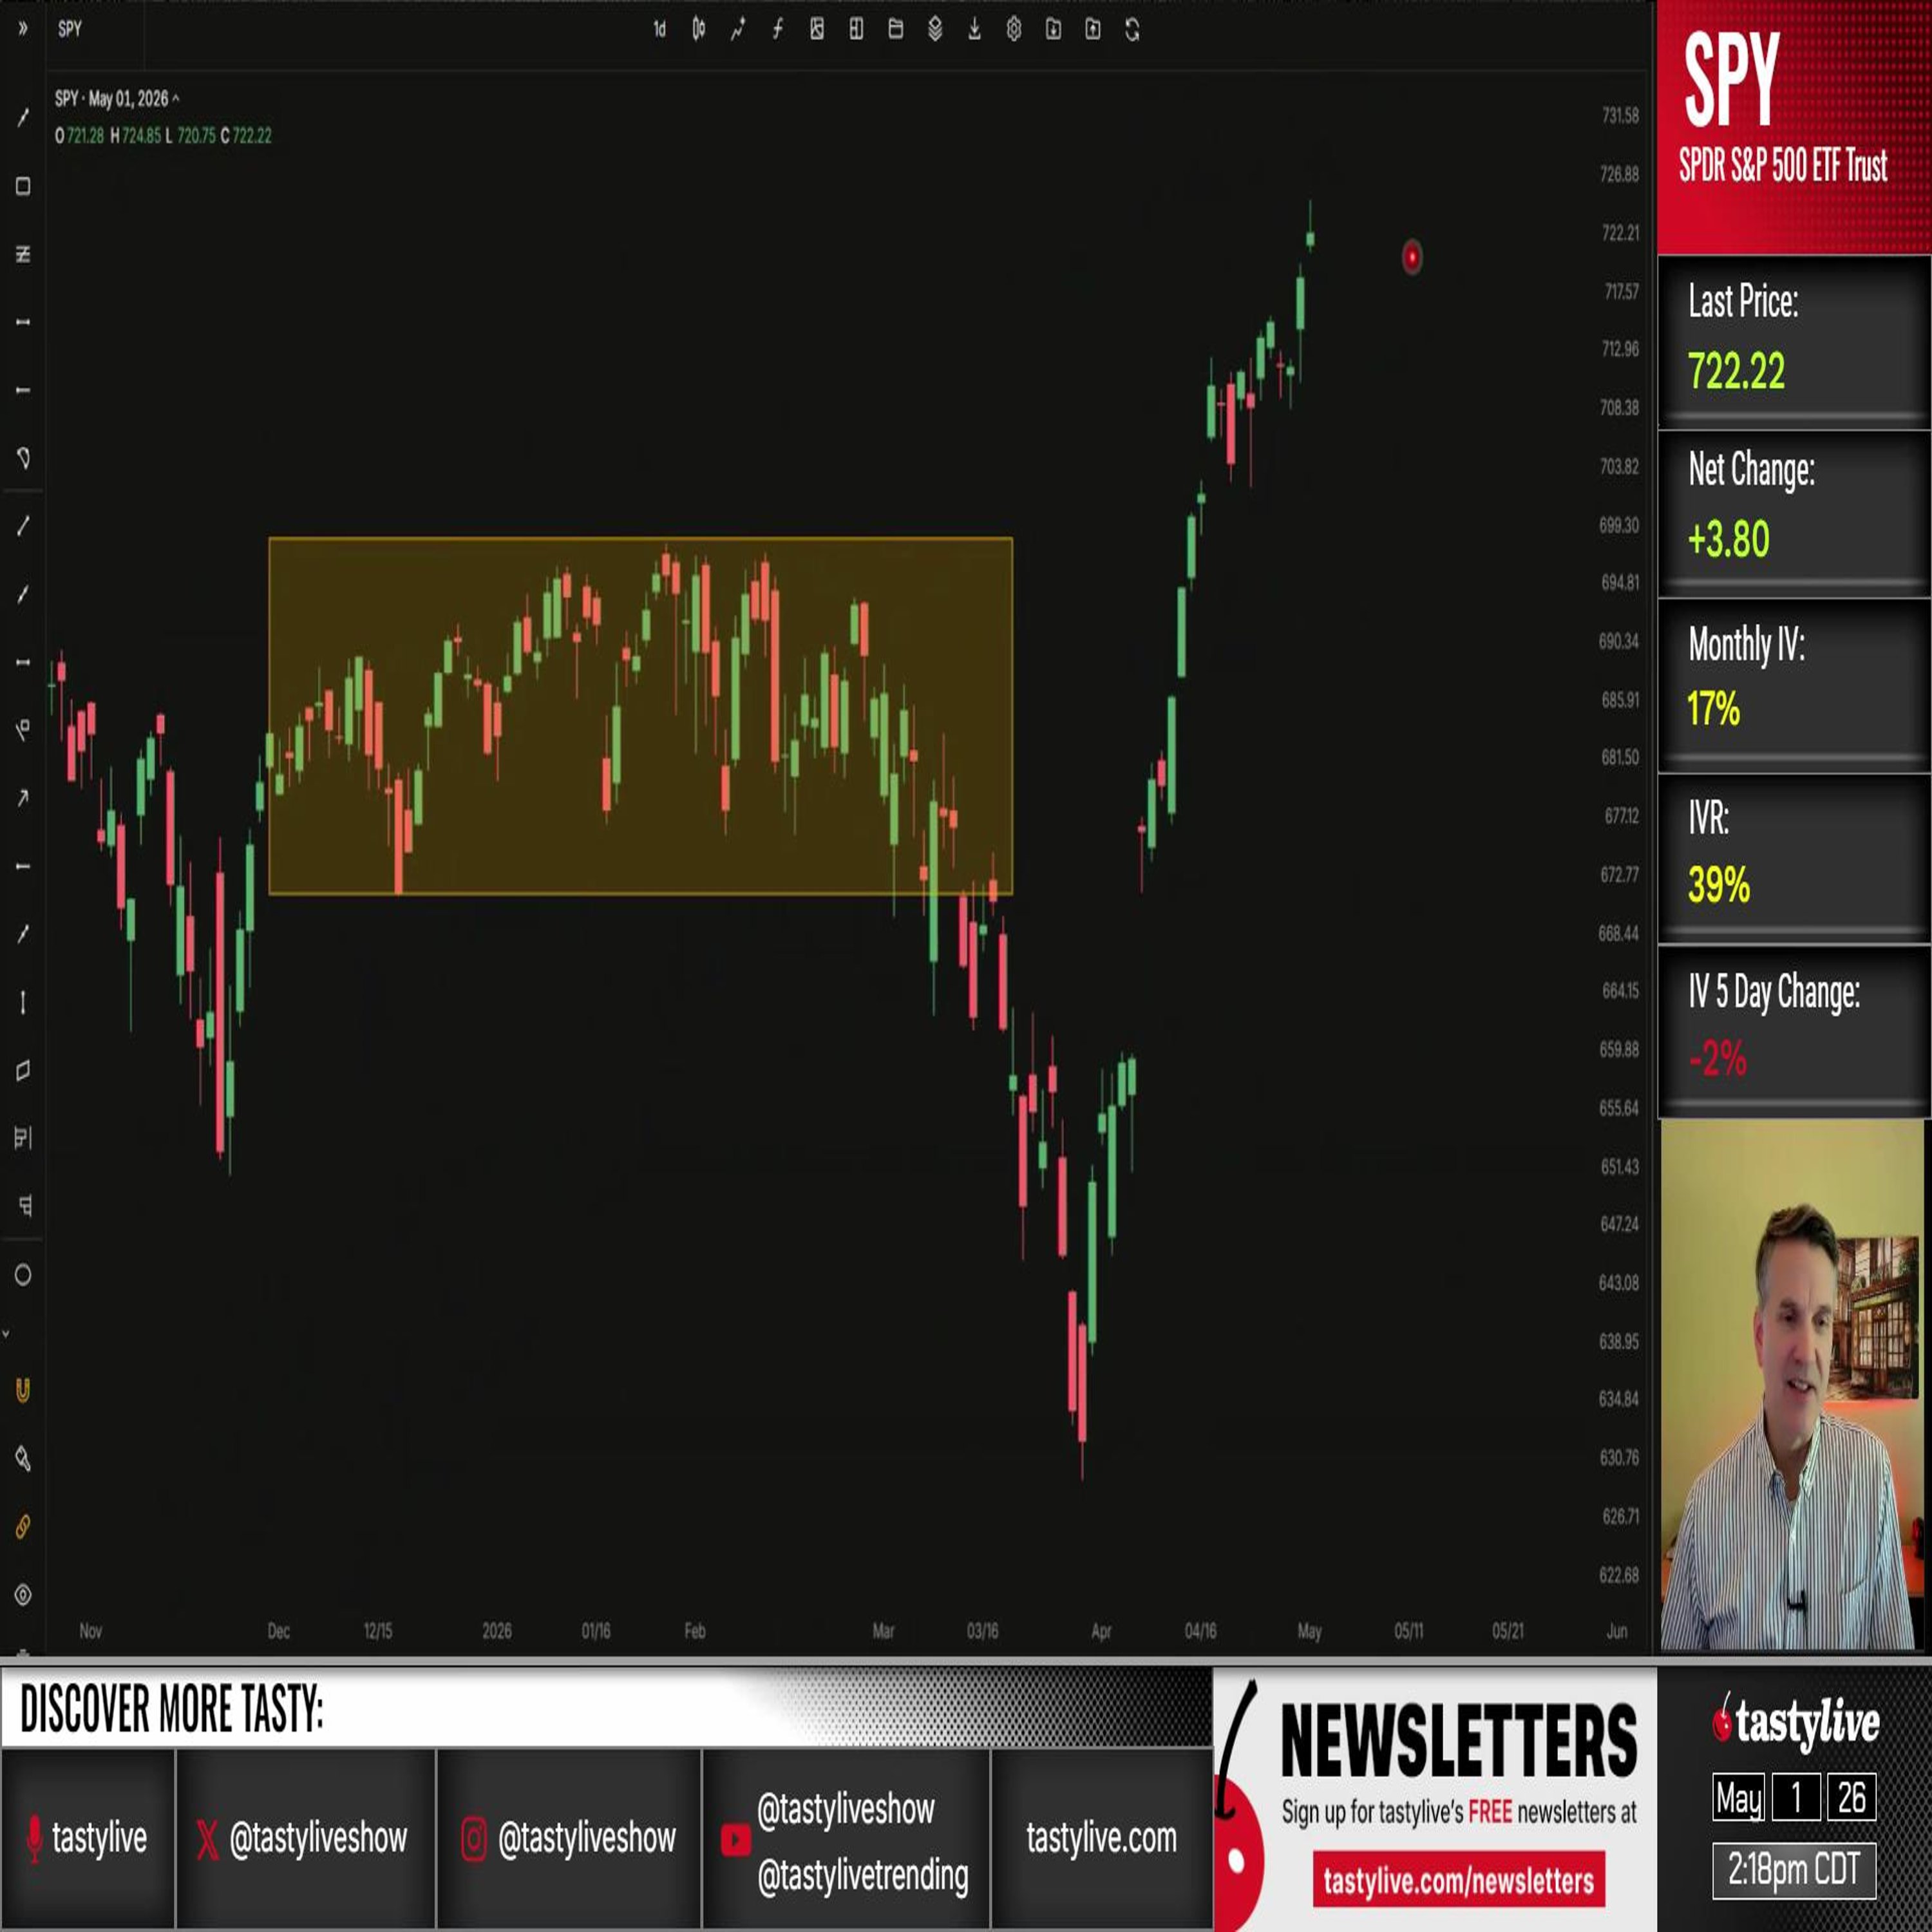Open the candlestick chart type selector

coord(699,30)
